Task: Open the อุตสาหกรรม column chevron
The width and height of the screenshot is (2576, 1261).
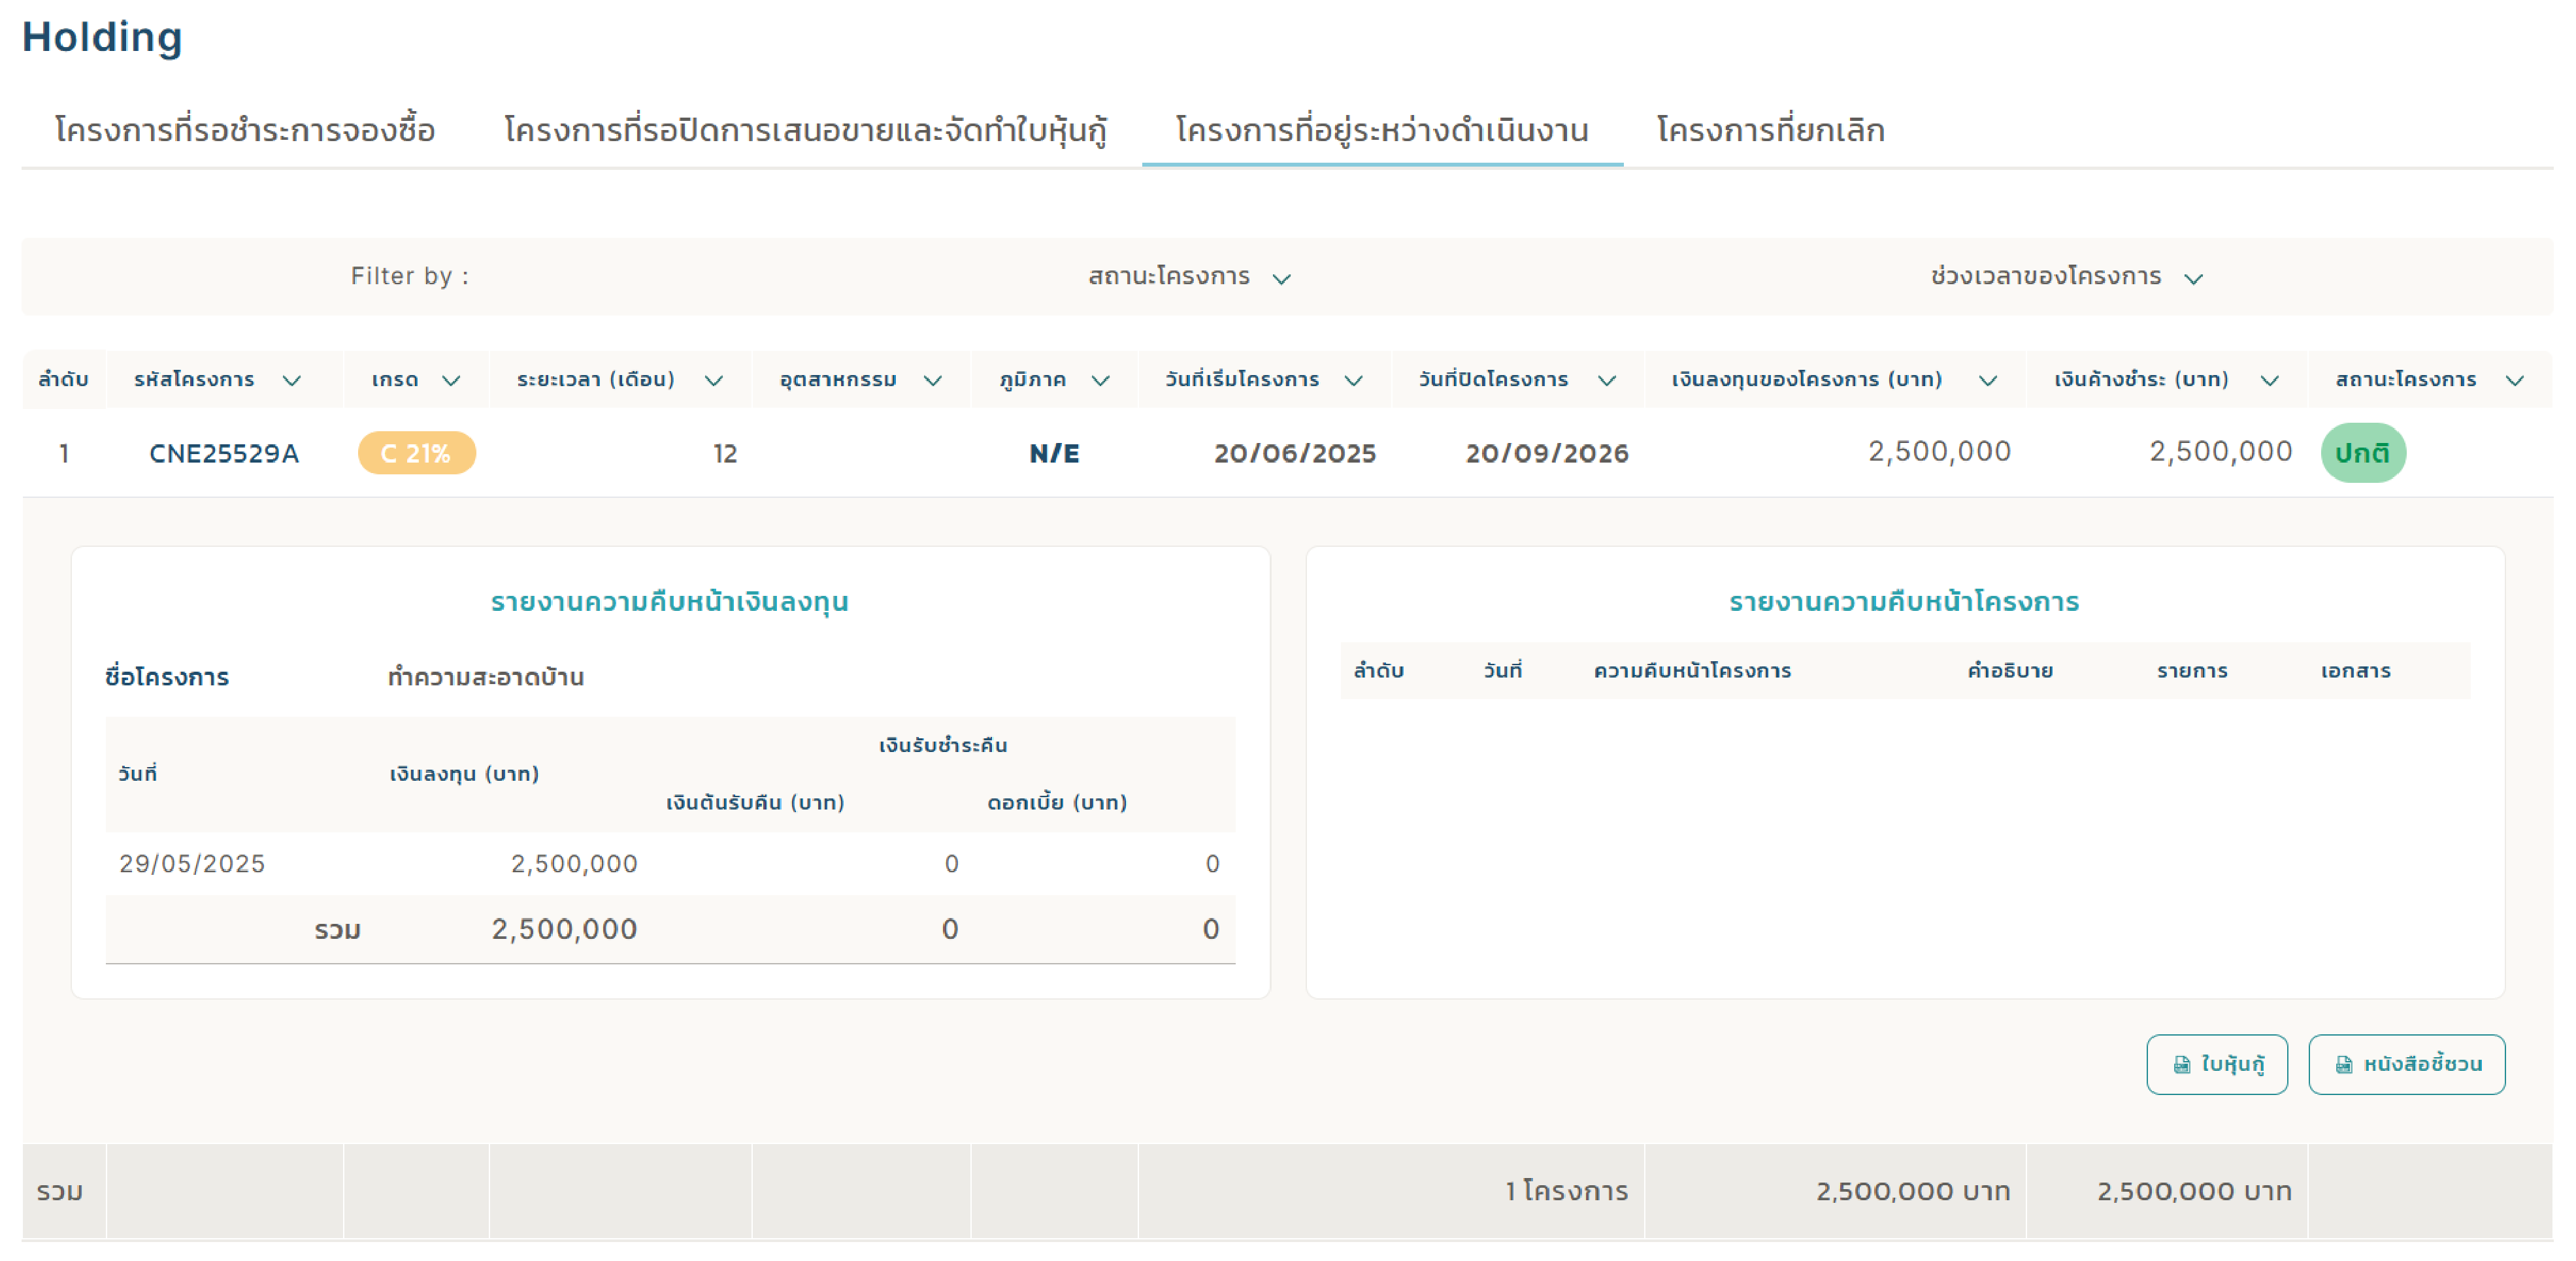Action: [933, 381]
